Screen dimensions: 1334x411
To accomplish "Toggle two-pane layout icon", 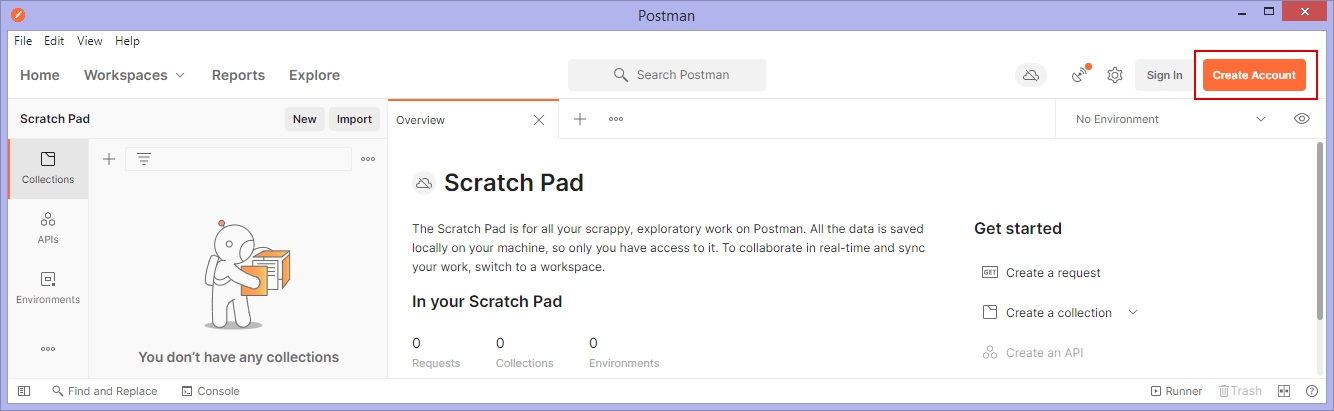I will tap(1285, 391).
